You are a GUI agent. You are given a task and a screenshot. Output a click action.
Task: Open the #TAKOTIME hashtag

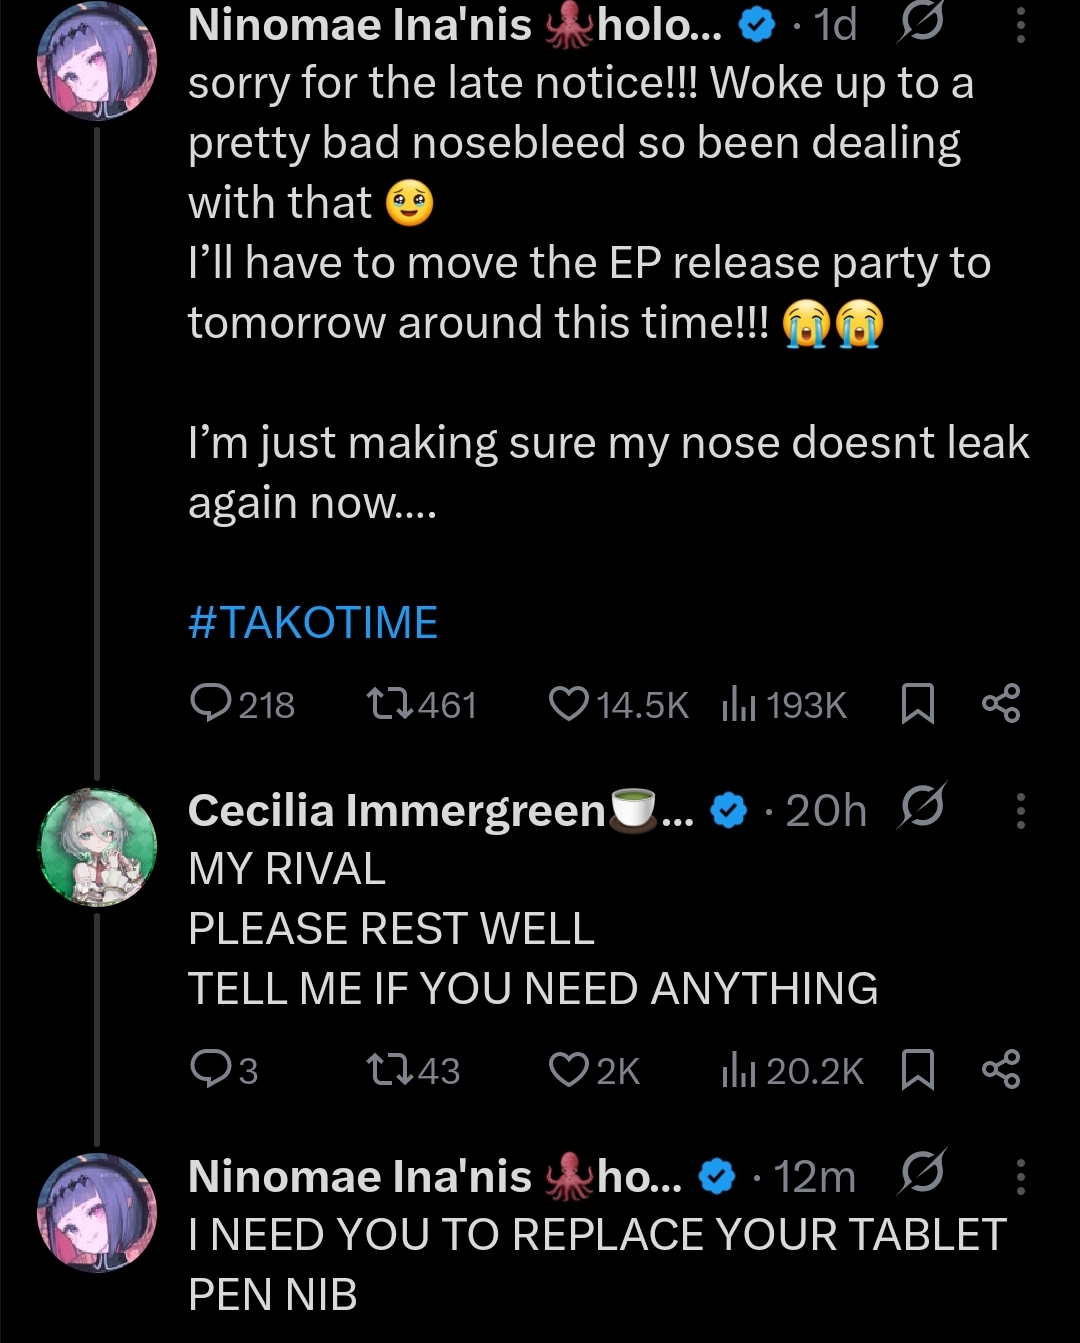[x=313, y=622]
